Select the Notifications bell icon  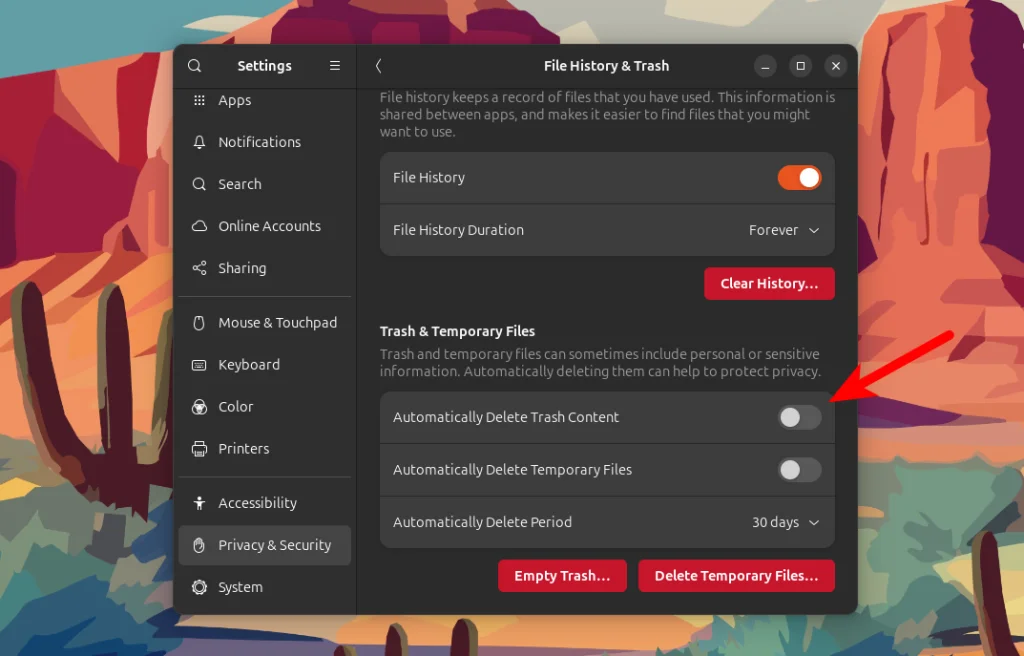(x=199, y=142)
